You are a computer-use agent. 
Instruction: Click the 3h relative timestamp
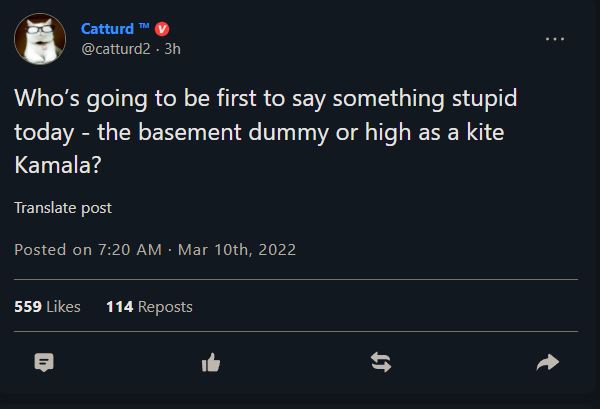172,49
